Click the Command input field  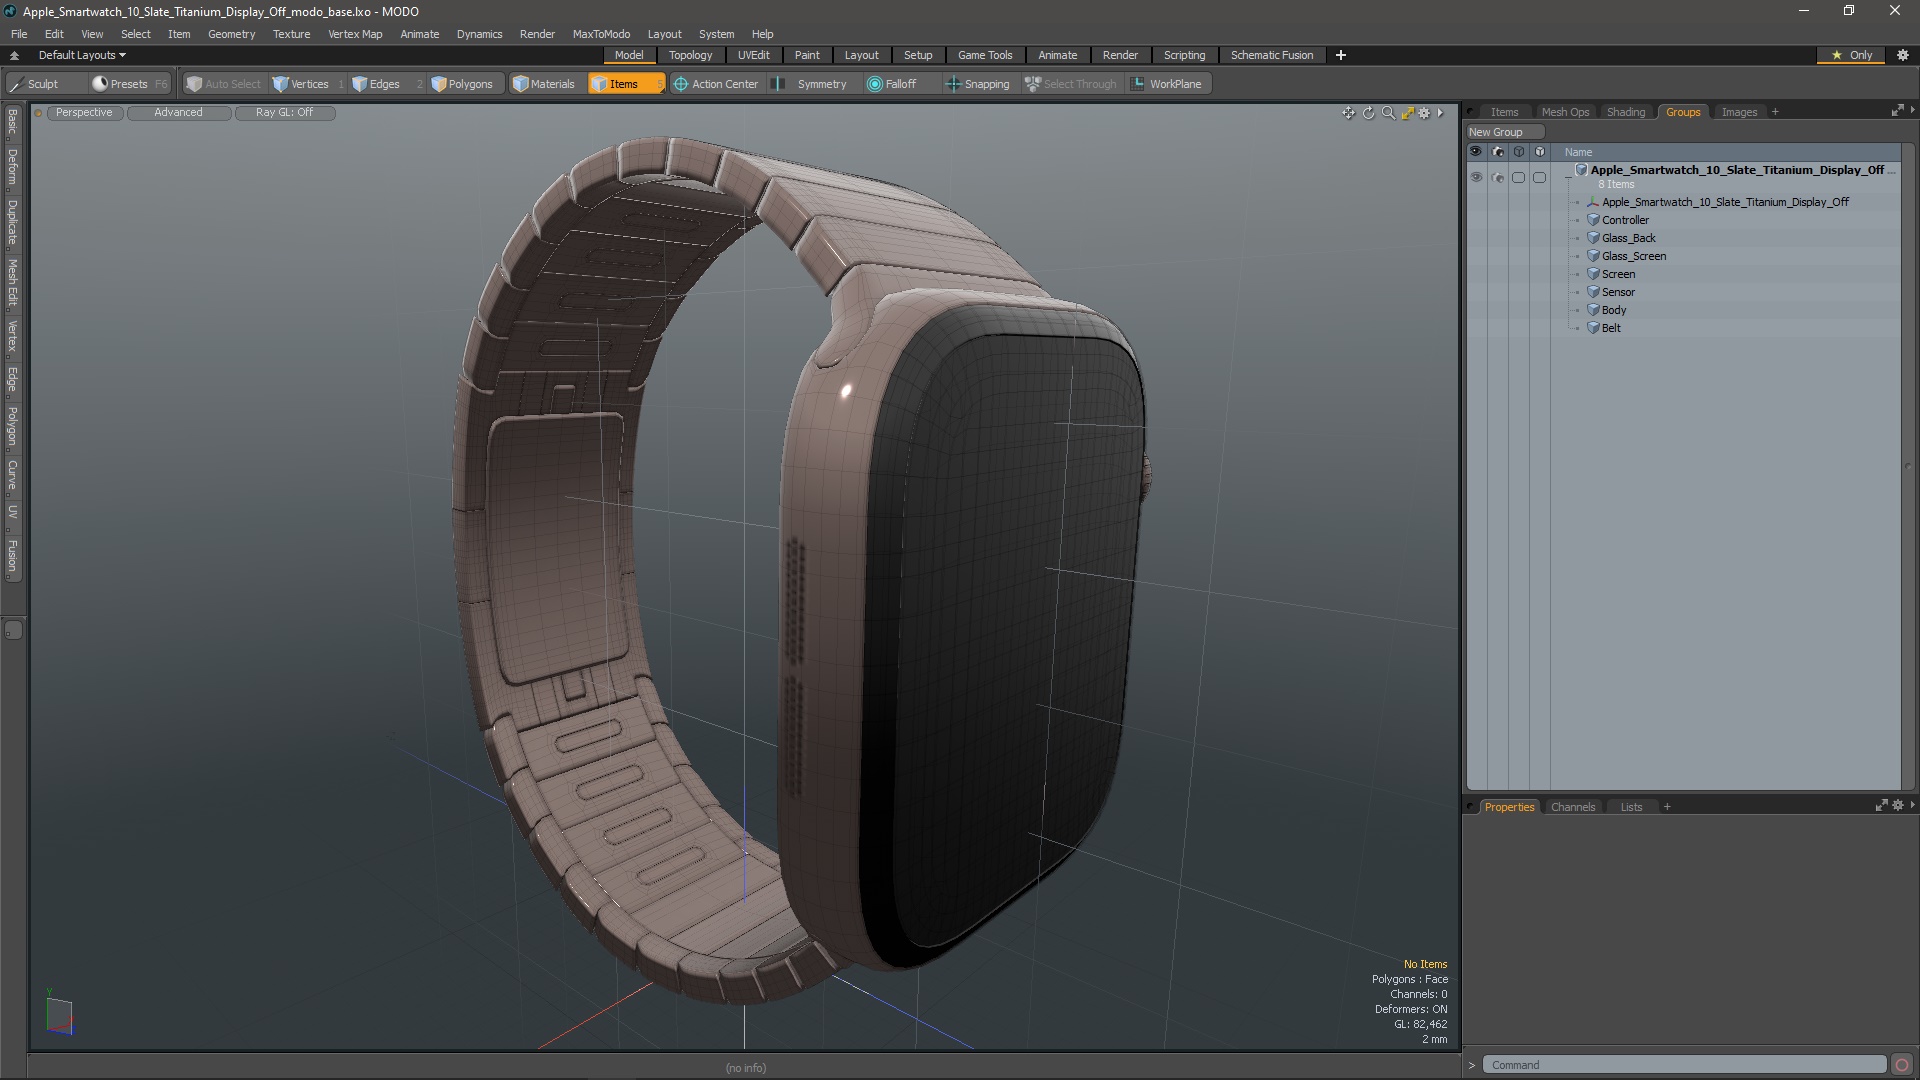click(x=1684, y=1065)
